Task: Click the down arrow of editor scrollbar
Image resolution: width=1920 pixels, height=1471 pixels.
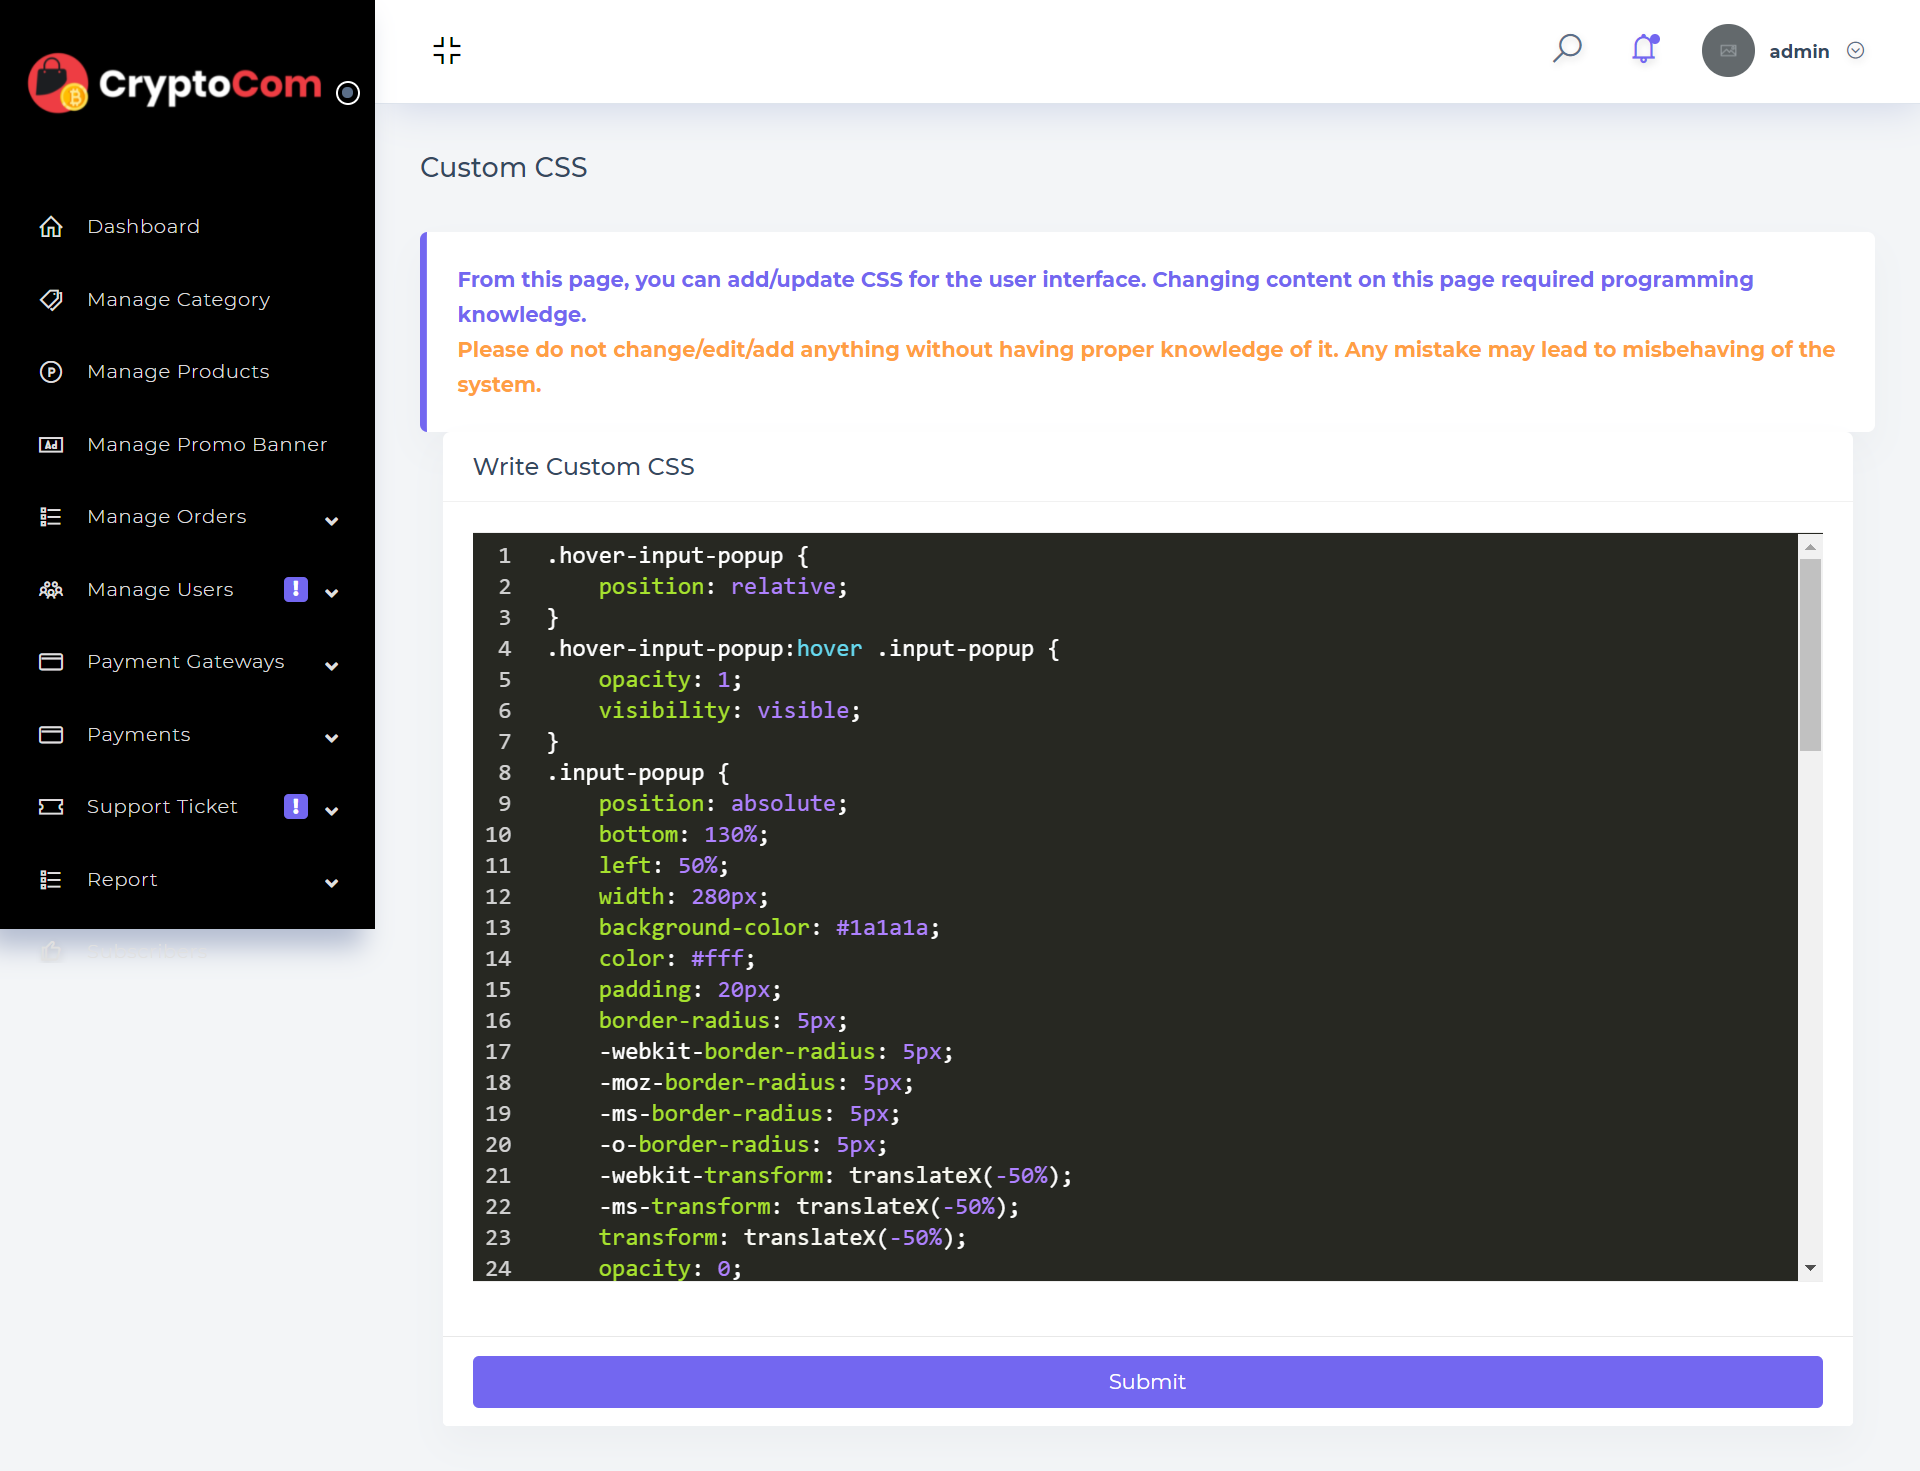Action: [x=1809, y=1268]
